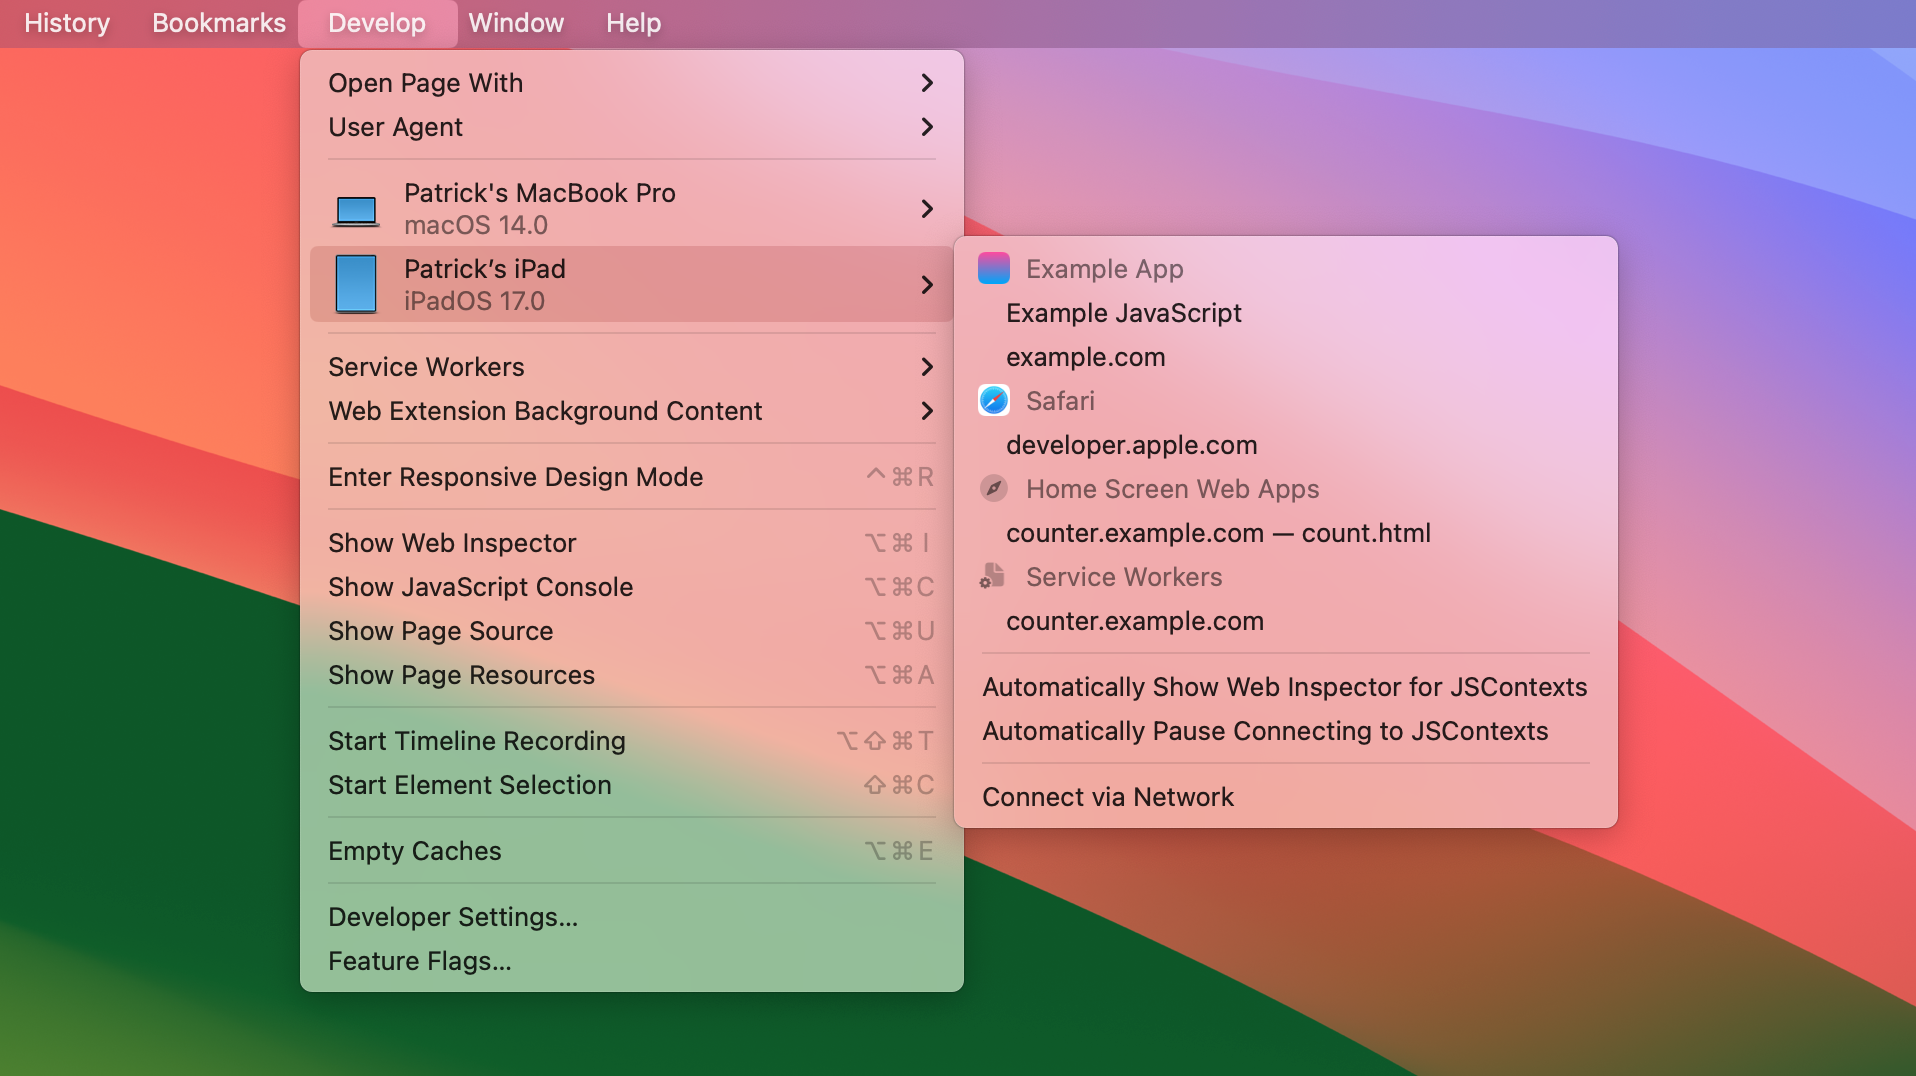
Task: Inspect counter.example.com — count.html web app
Action: click(1285, 533)
